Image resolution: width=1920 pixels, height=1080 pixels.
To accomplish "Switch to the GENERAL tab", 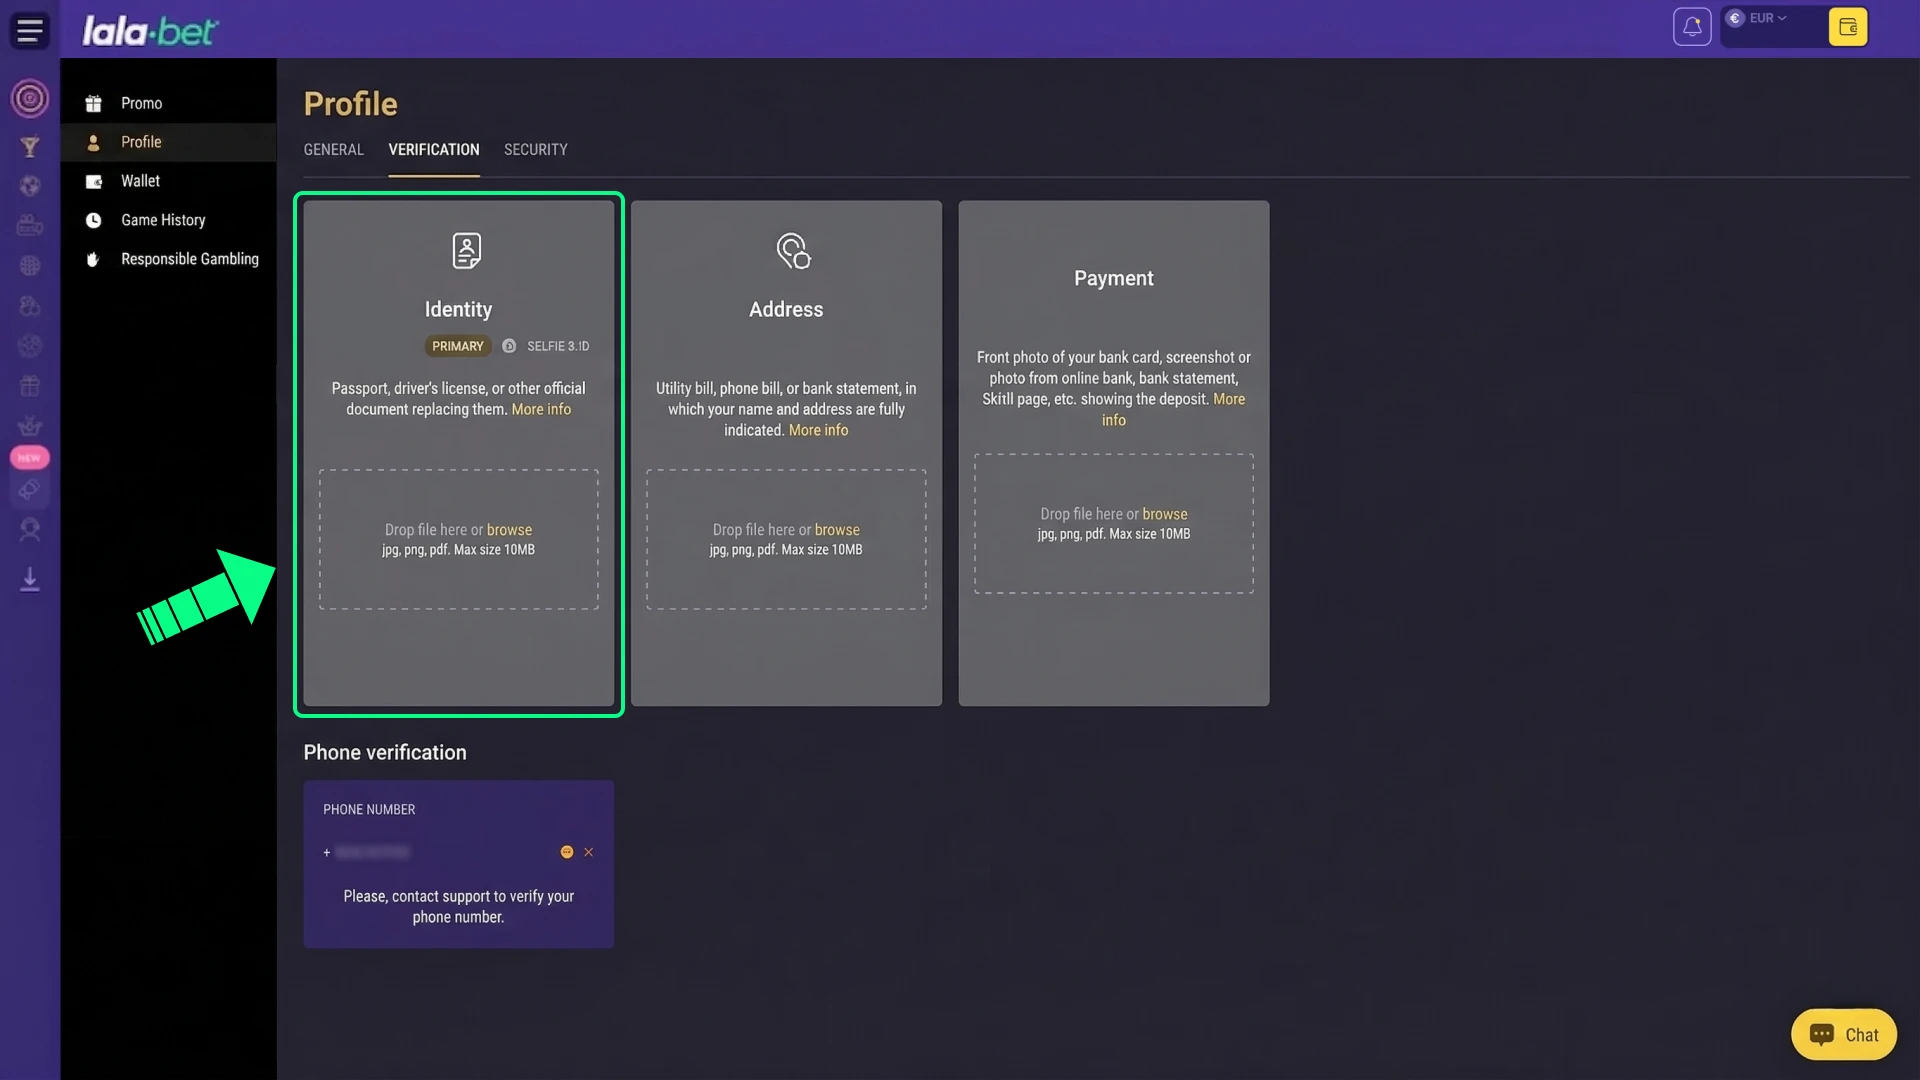I will coord(333,149).
